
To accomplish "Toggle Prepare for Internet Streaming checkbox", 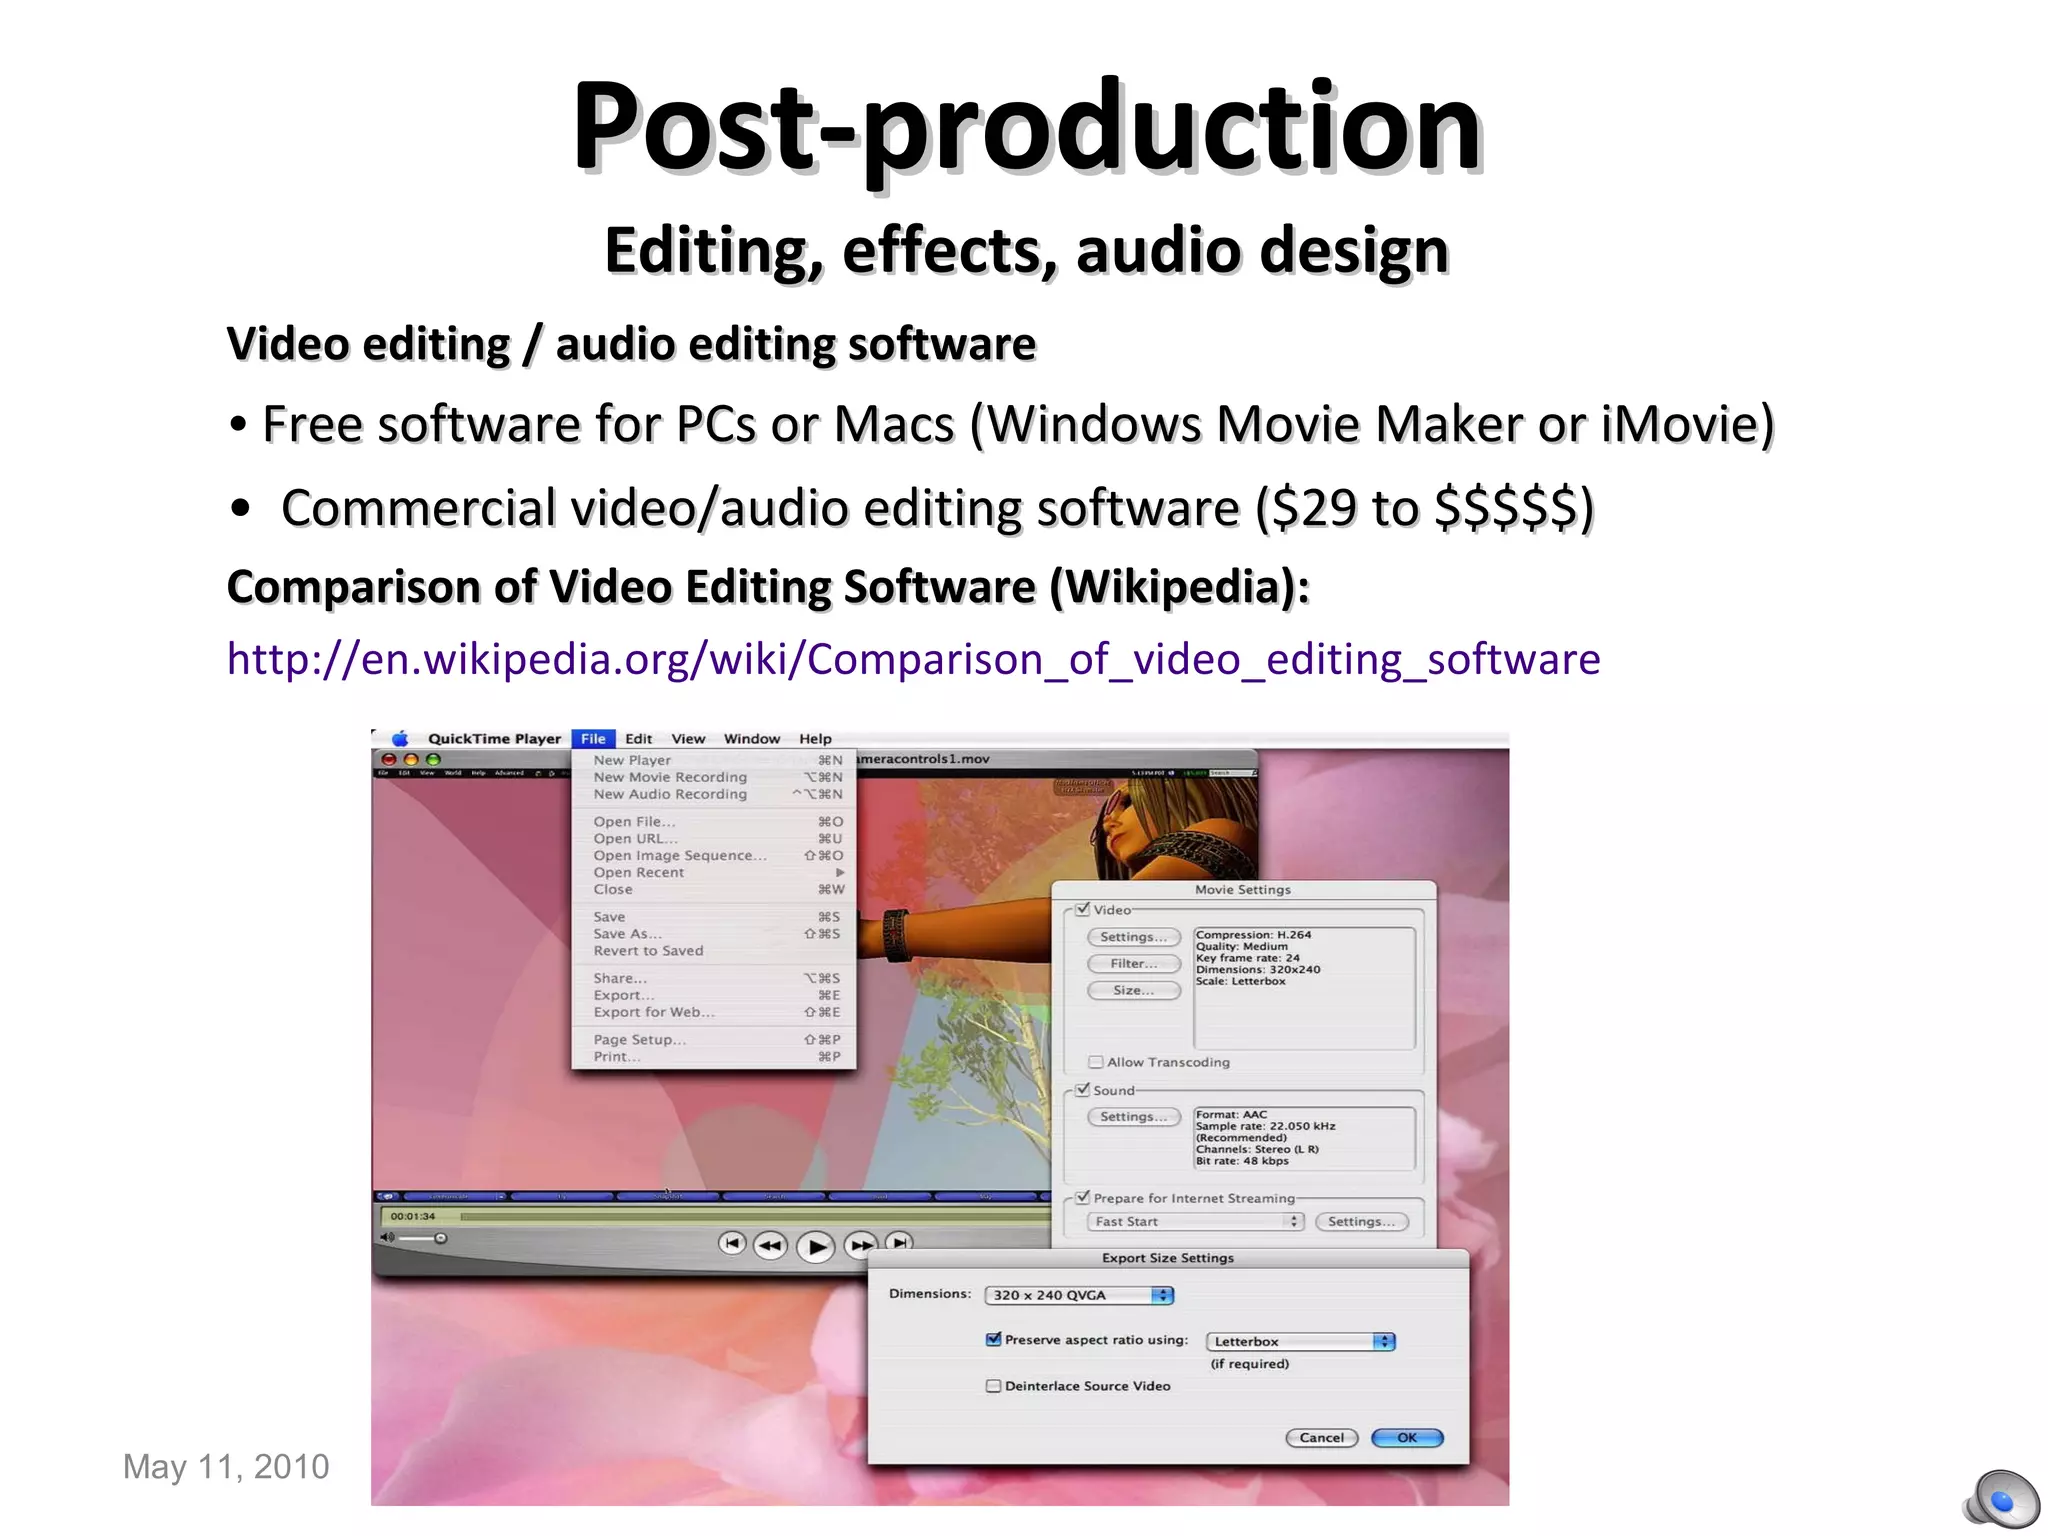I will (x=1082, y=1197).
